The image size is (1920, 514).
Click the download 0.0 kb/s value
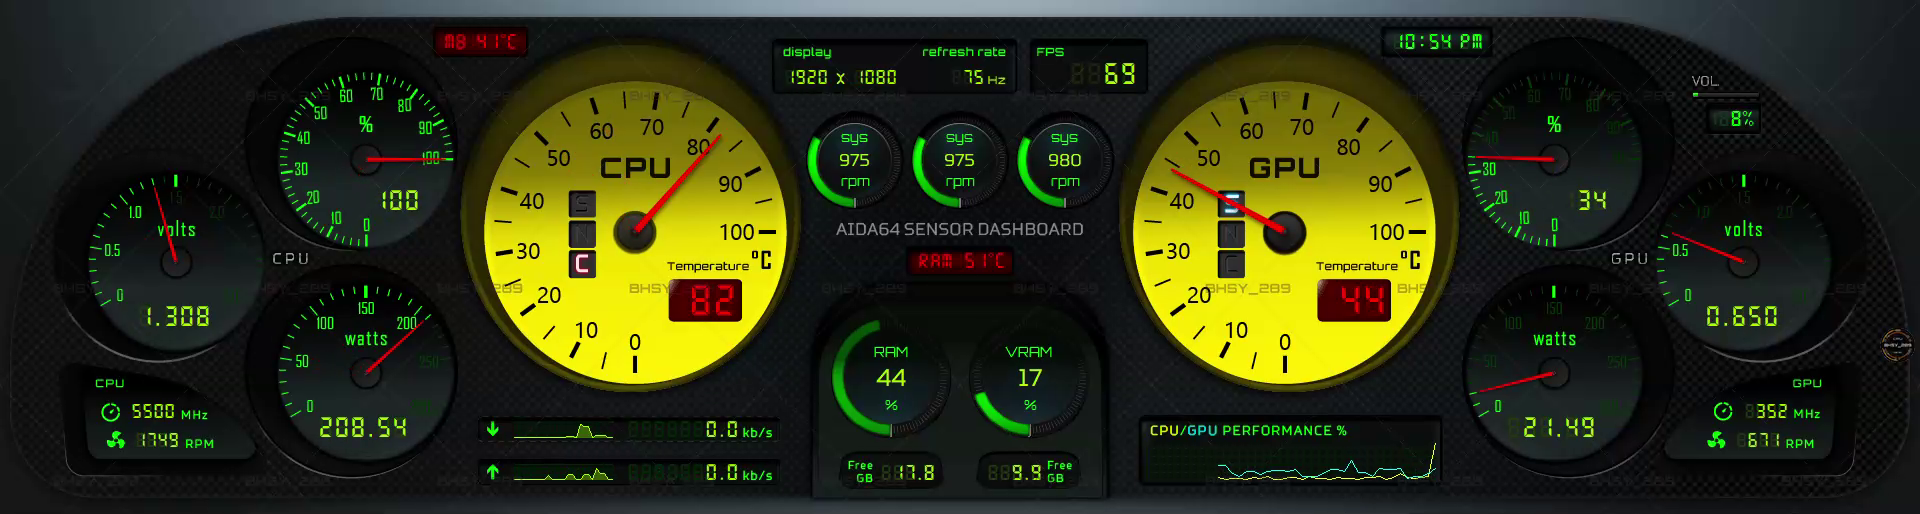[739, 431]
